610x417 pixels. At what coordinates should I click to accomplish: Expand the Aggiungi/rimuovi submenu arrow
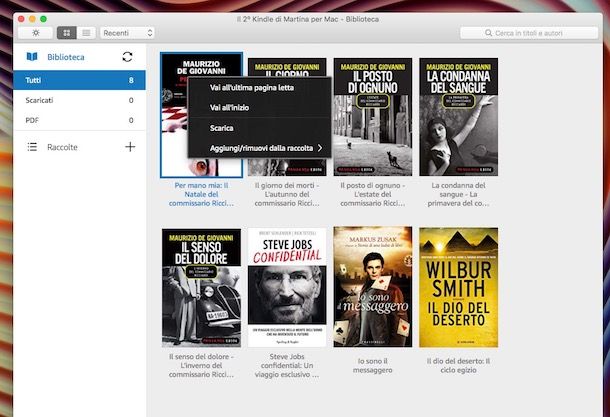[x=320, y=148]
